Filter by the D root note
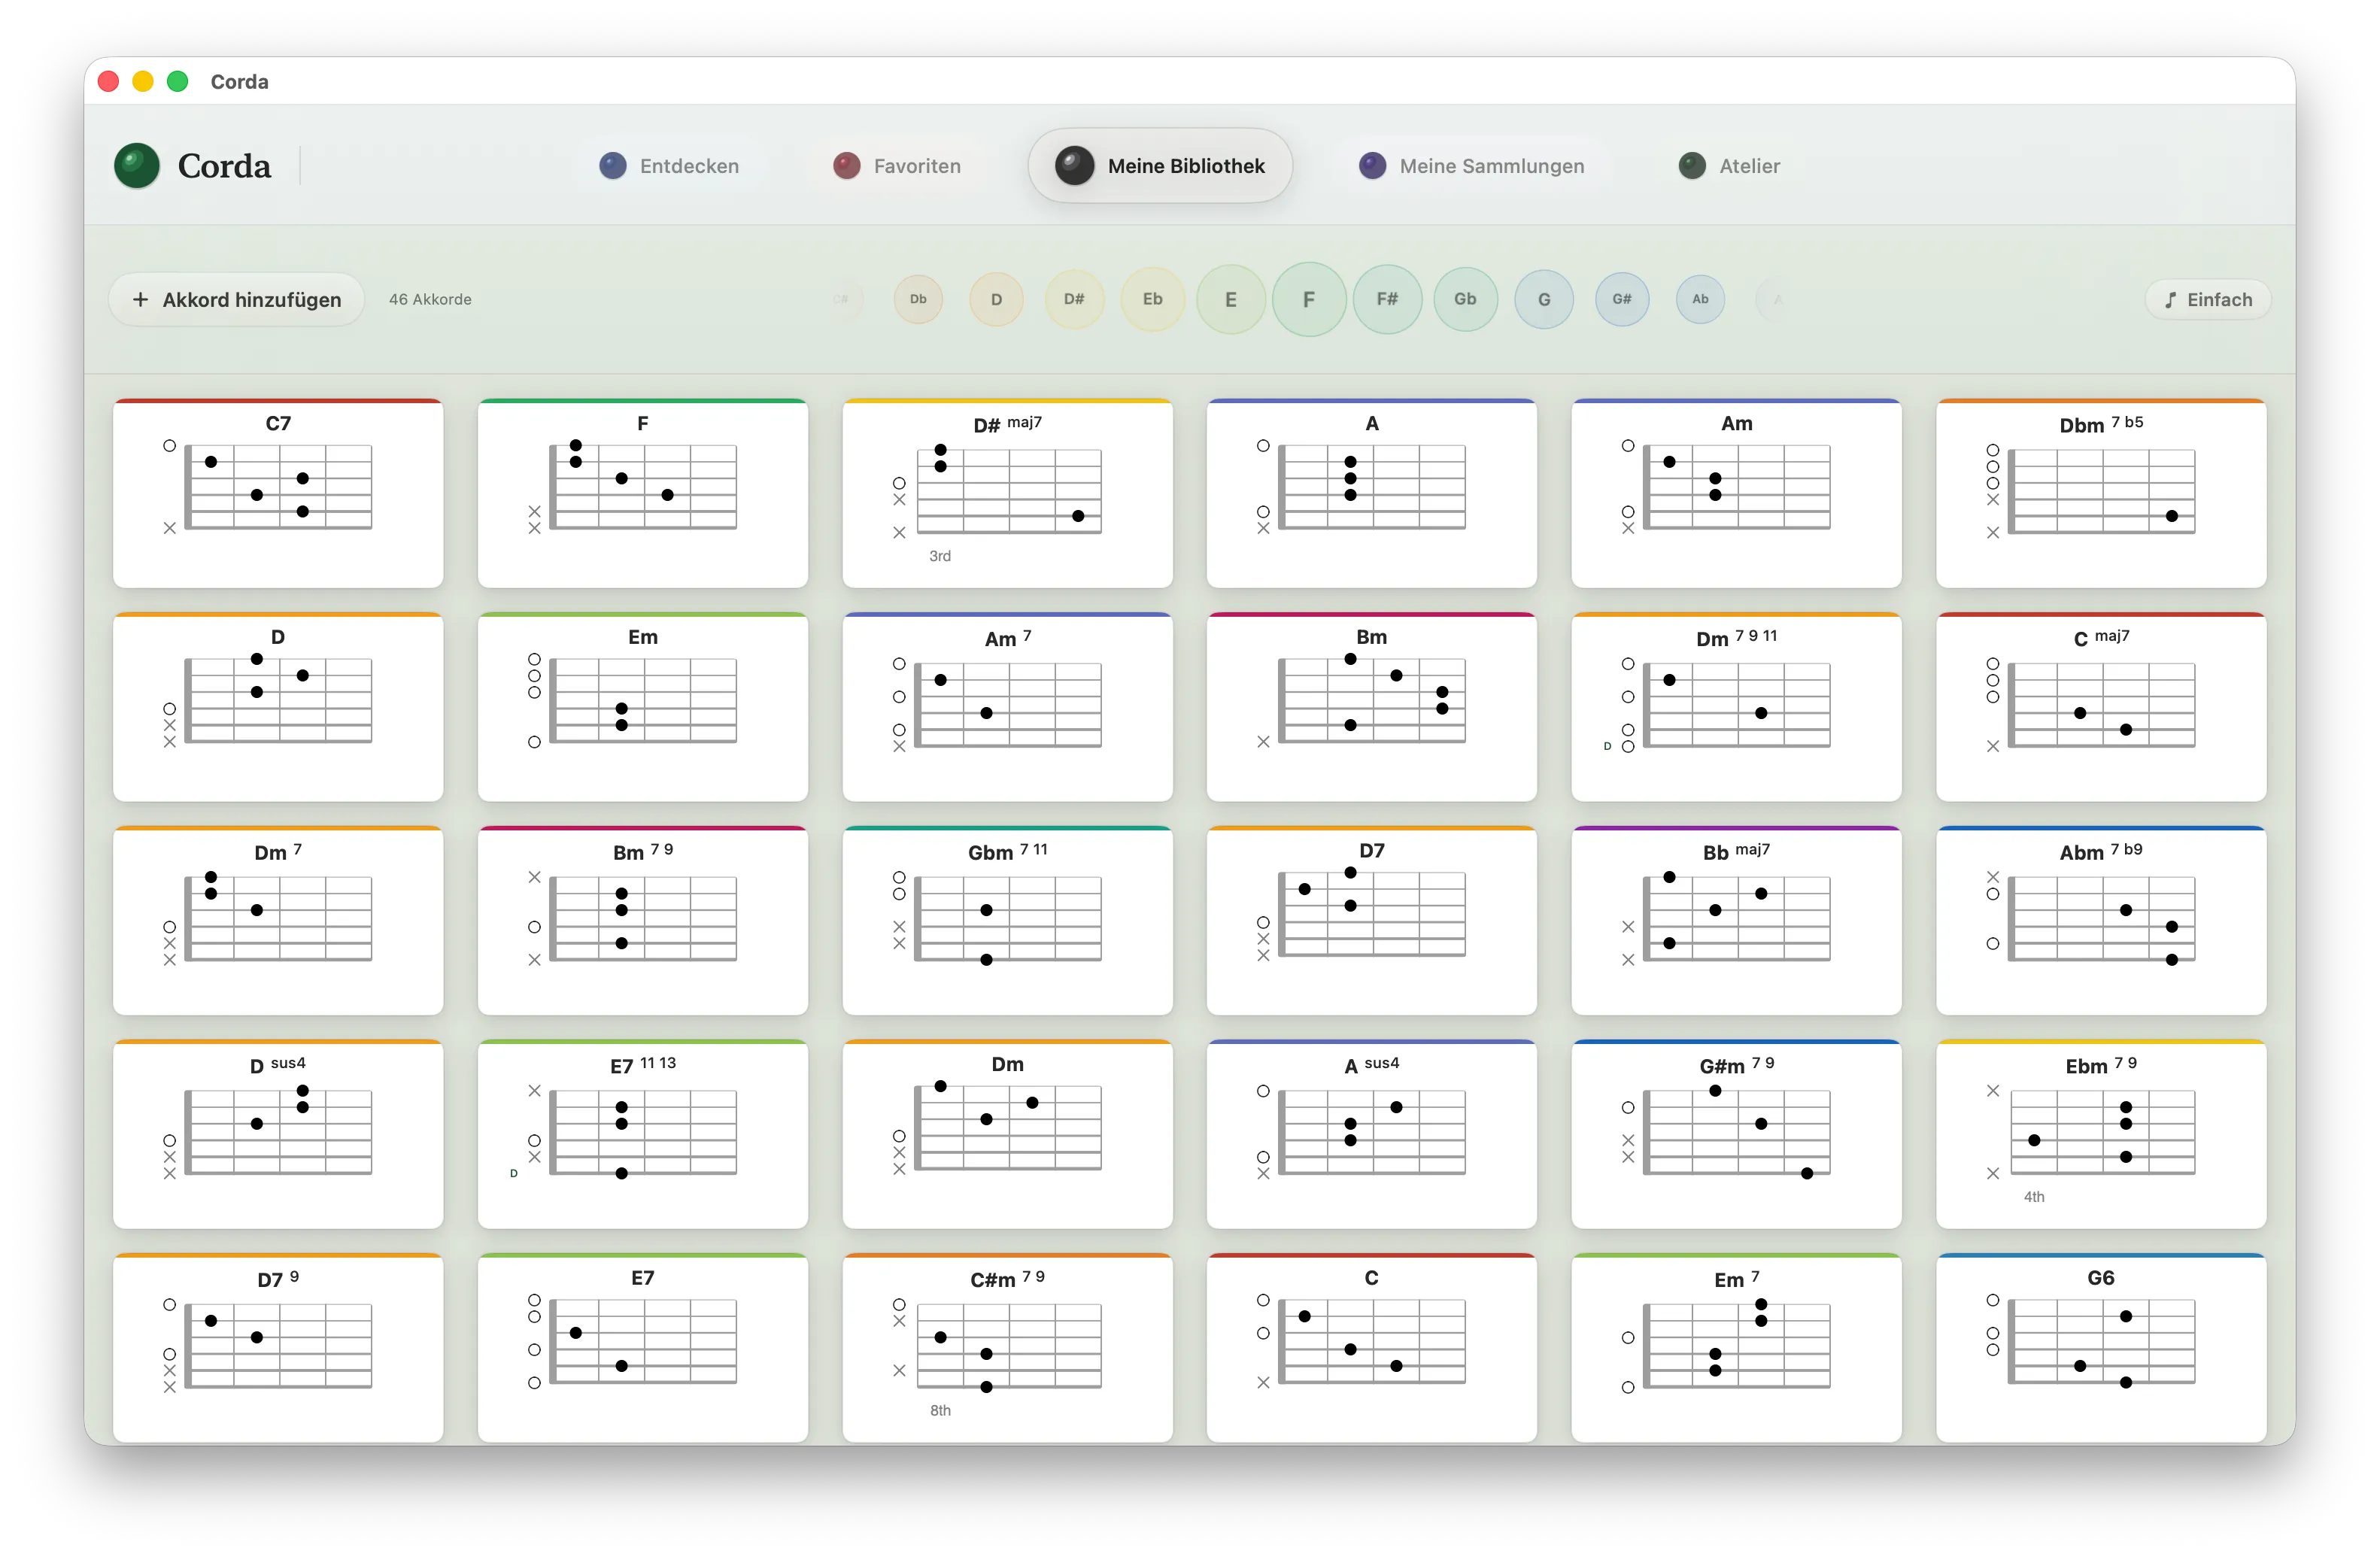Screen dimensions: 2380x1557 (x=996, y=299)
